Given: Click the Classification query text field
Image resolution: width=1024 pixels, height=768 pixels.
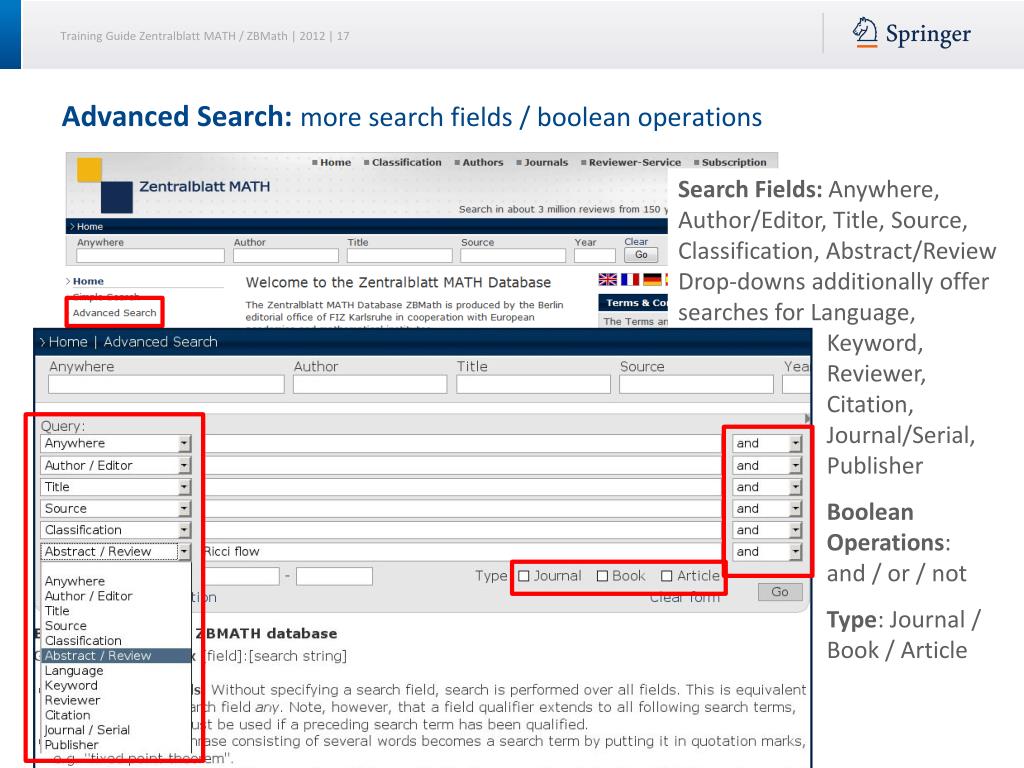Looking at the screenshot, I should tap(462, 530).
